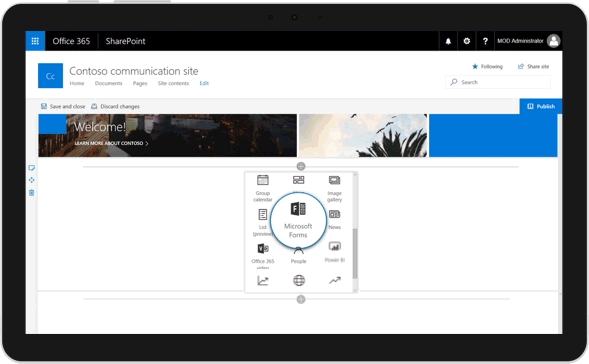This screenshot has height=364, width=589.
Task: Open Site contents in navigation
Action: point(173,83)
